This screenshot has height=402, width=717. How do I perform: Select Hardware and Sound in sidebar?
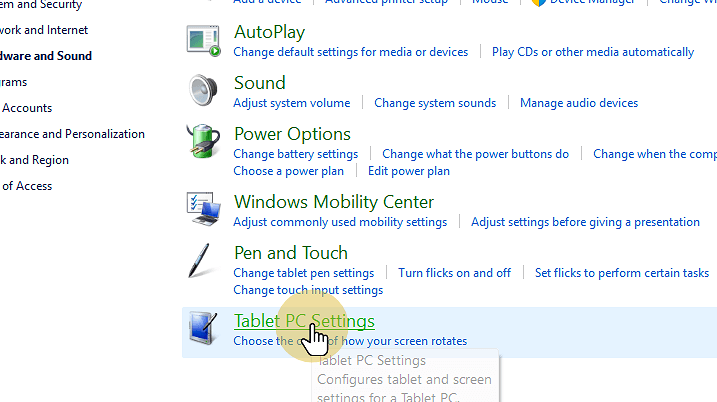click(x=46, y=56)
